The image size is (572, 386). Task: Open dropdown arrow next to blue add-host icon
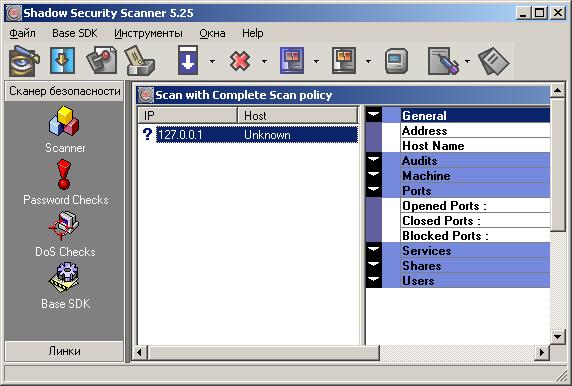point(212,61)
